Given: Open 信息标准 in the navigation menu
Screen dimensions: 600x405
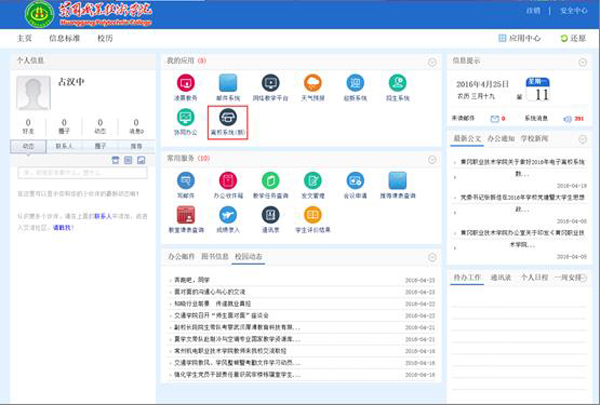Looking at the screenshot, I should pyautogui.click(x=64, y=38).
